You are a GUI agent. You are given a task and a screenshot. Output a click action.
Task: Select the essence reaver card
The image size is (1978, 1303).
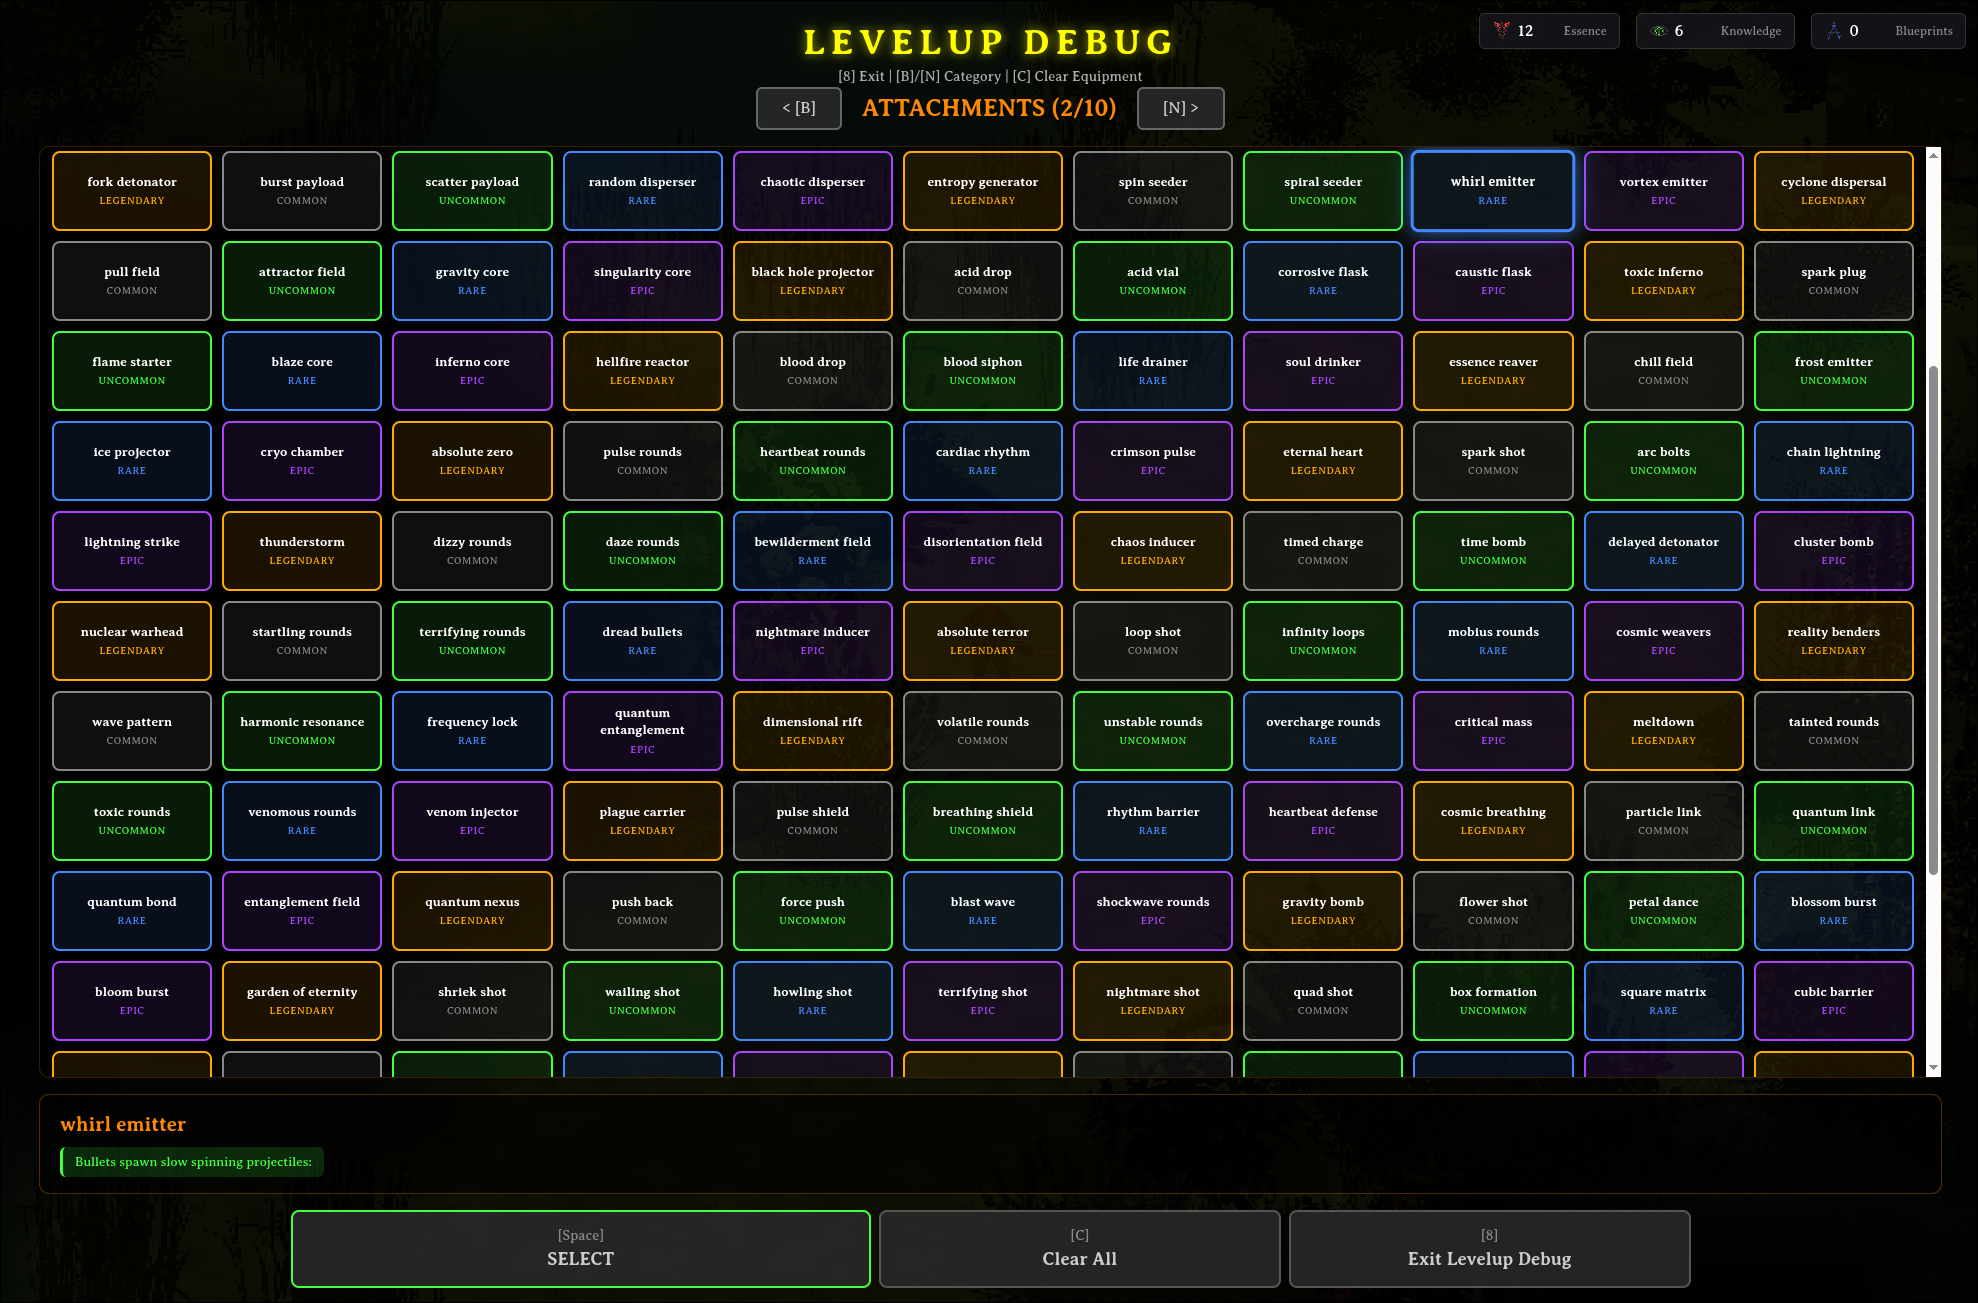[x=1493, y=371]
